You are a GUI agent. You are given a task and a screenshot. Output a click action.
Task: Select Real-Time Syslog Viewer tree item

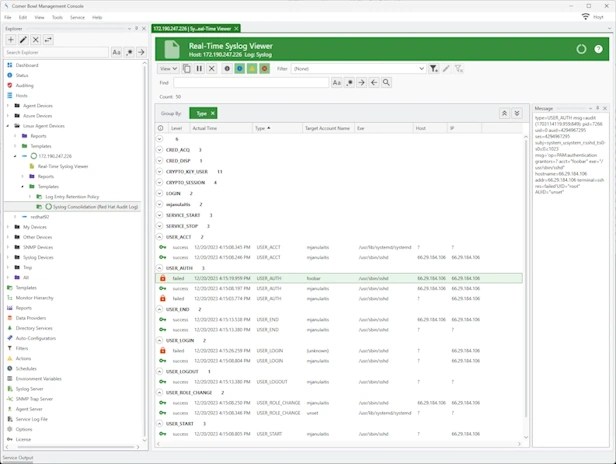(x=63, y=167)
